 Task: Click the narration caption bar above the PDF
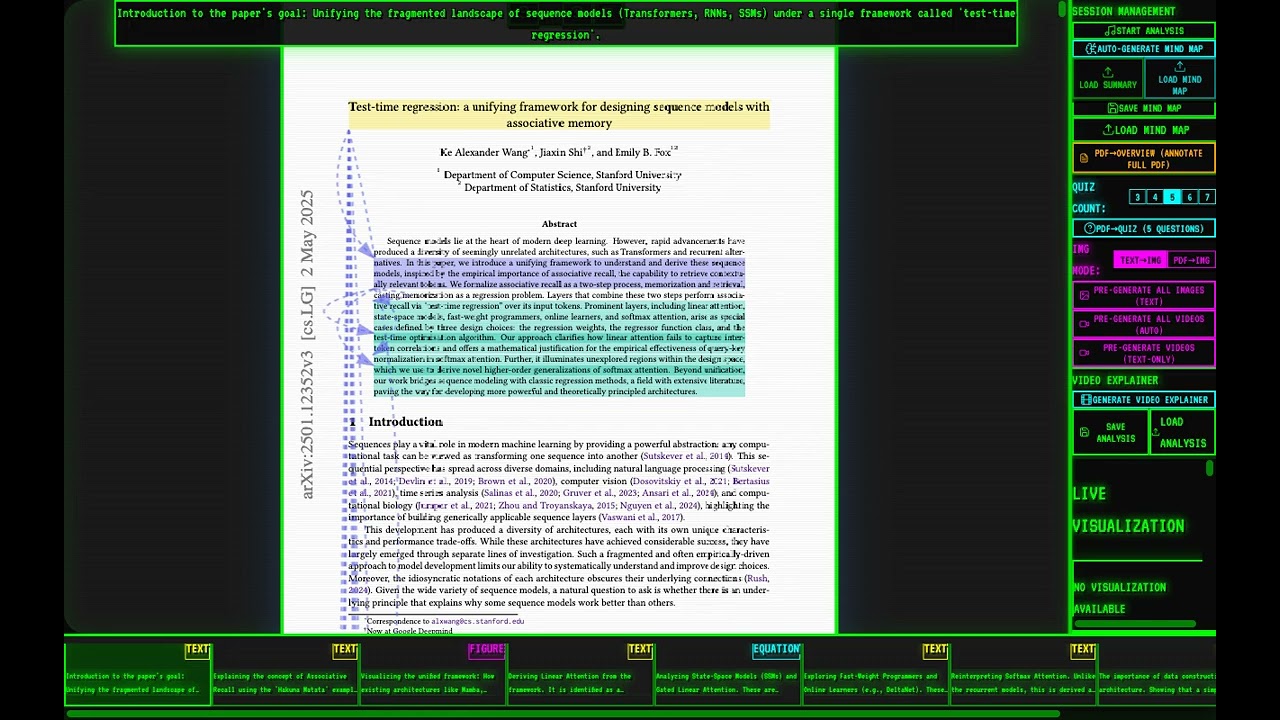click(566, 24)
